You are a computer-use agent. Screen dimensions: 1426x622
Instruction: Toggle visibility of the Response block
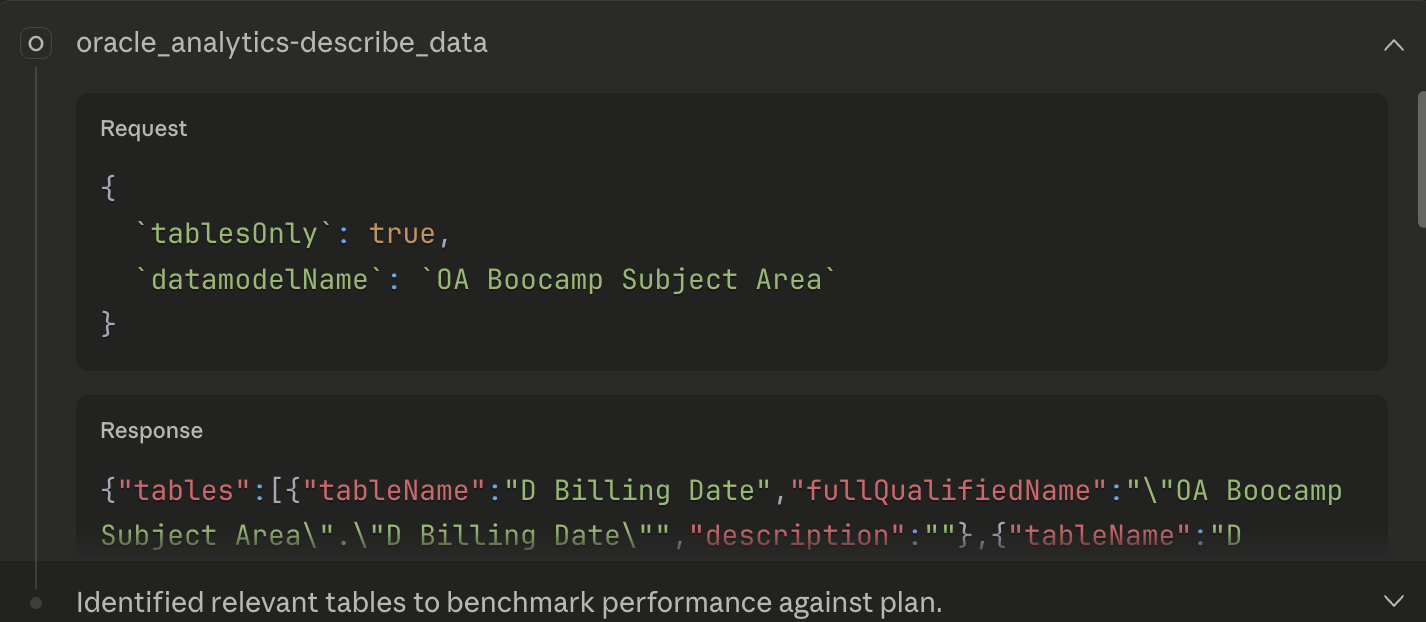pos(151,430)
